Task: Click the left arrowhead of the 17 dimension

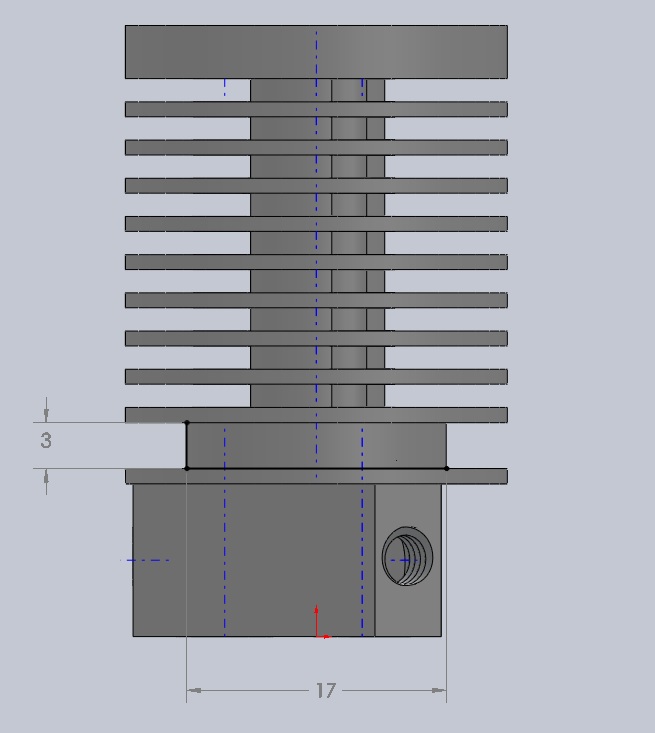Action: point(194,690)
